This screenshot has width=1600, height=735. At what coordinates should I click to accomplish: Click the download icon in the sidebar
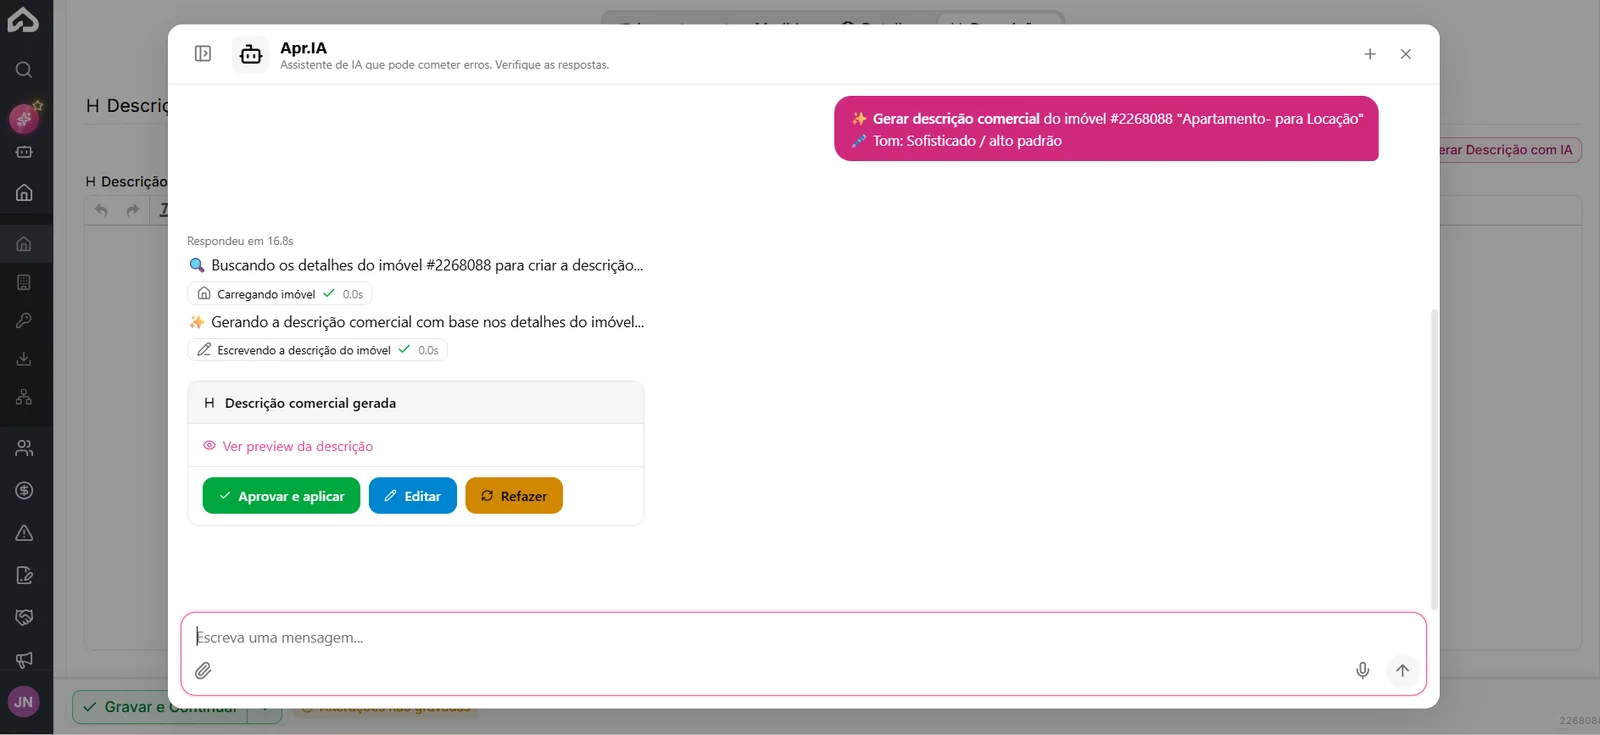click(24, 358)
